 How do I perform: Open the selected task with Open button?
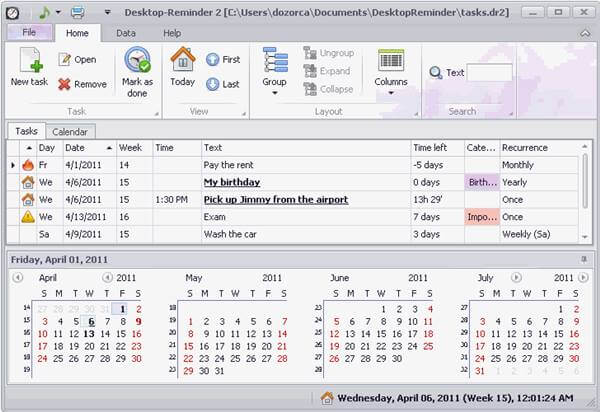(77, 60)
